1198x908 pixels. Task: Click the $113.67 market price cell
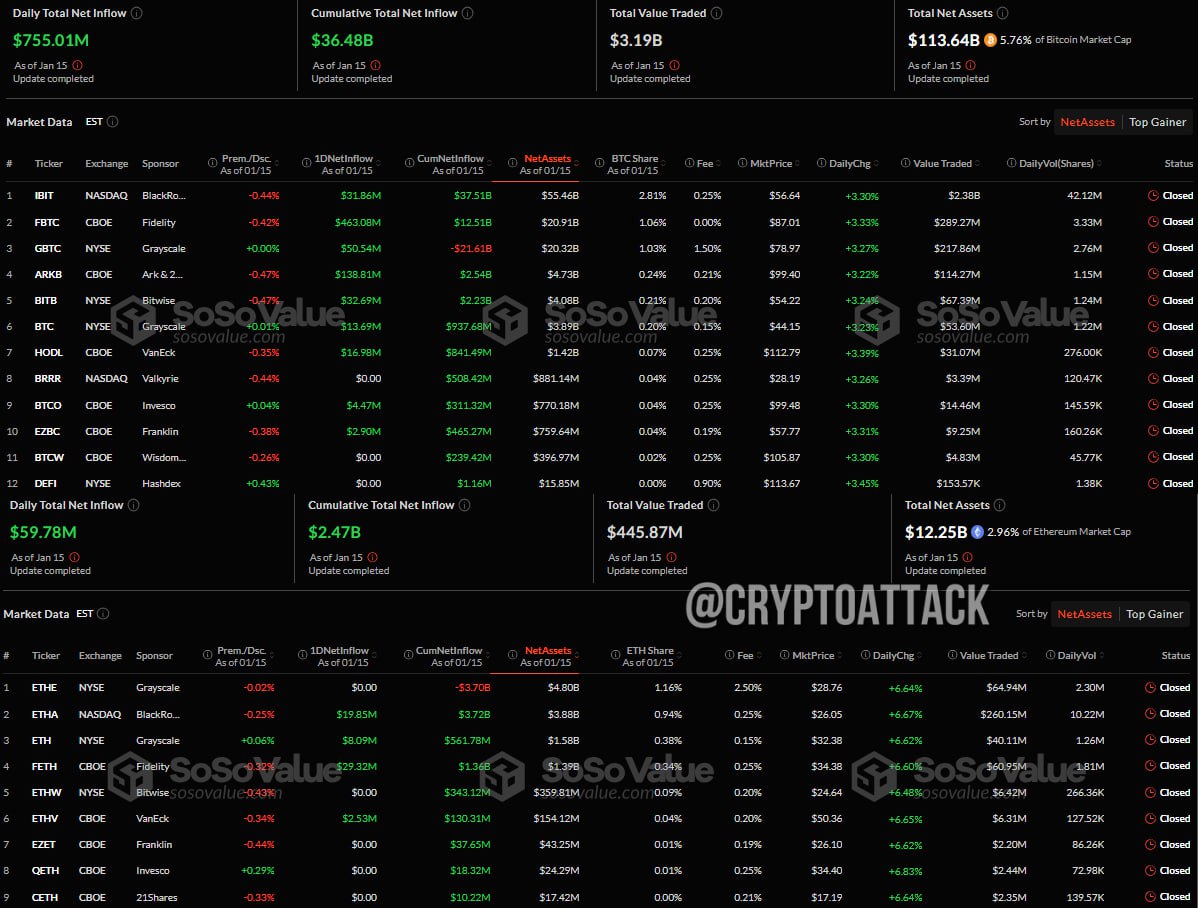782,483
